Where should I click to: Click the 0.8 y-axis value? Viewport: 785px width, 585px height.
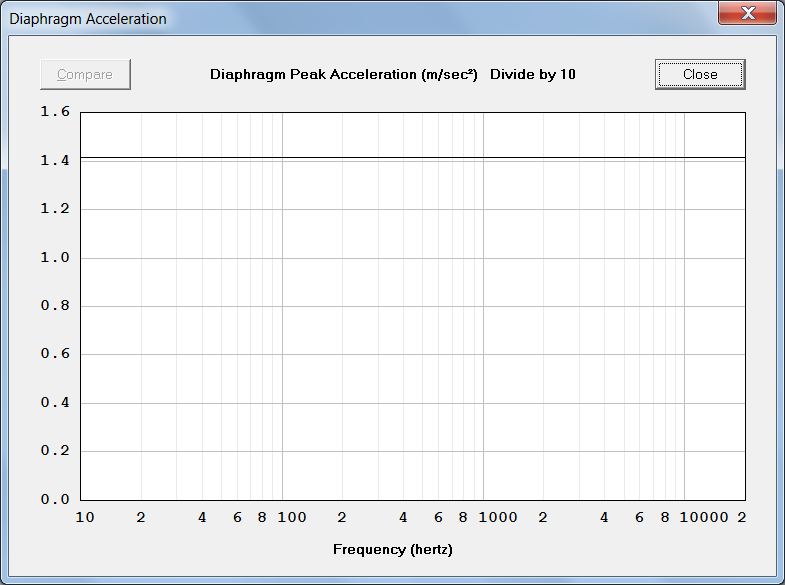[55, 305]
